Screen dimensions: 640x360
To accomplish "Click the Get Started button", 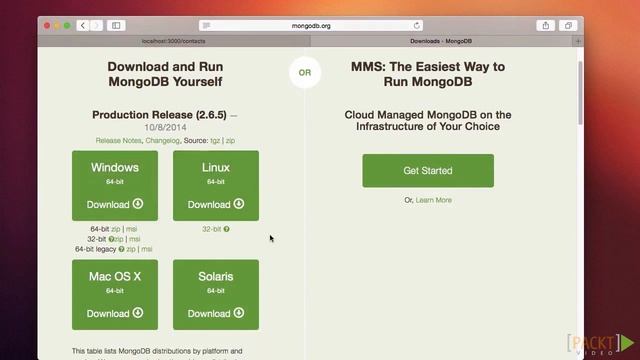I will pos(428,171).
